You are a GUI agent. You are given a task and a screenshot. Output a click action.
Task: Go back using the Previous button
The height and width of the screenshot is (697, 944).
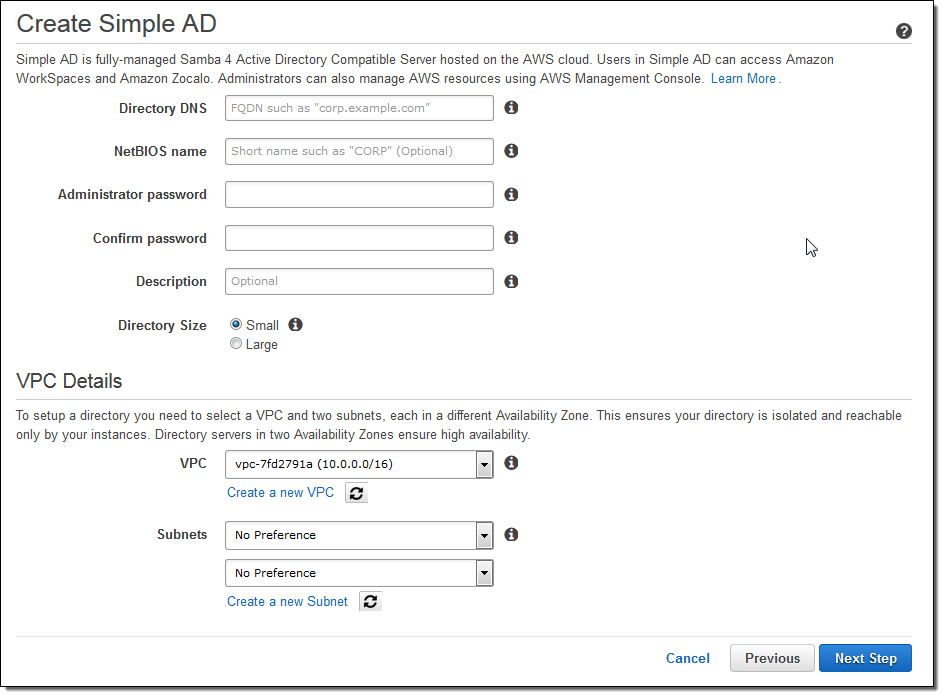pyautogui.click(x=772, y=658)
